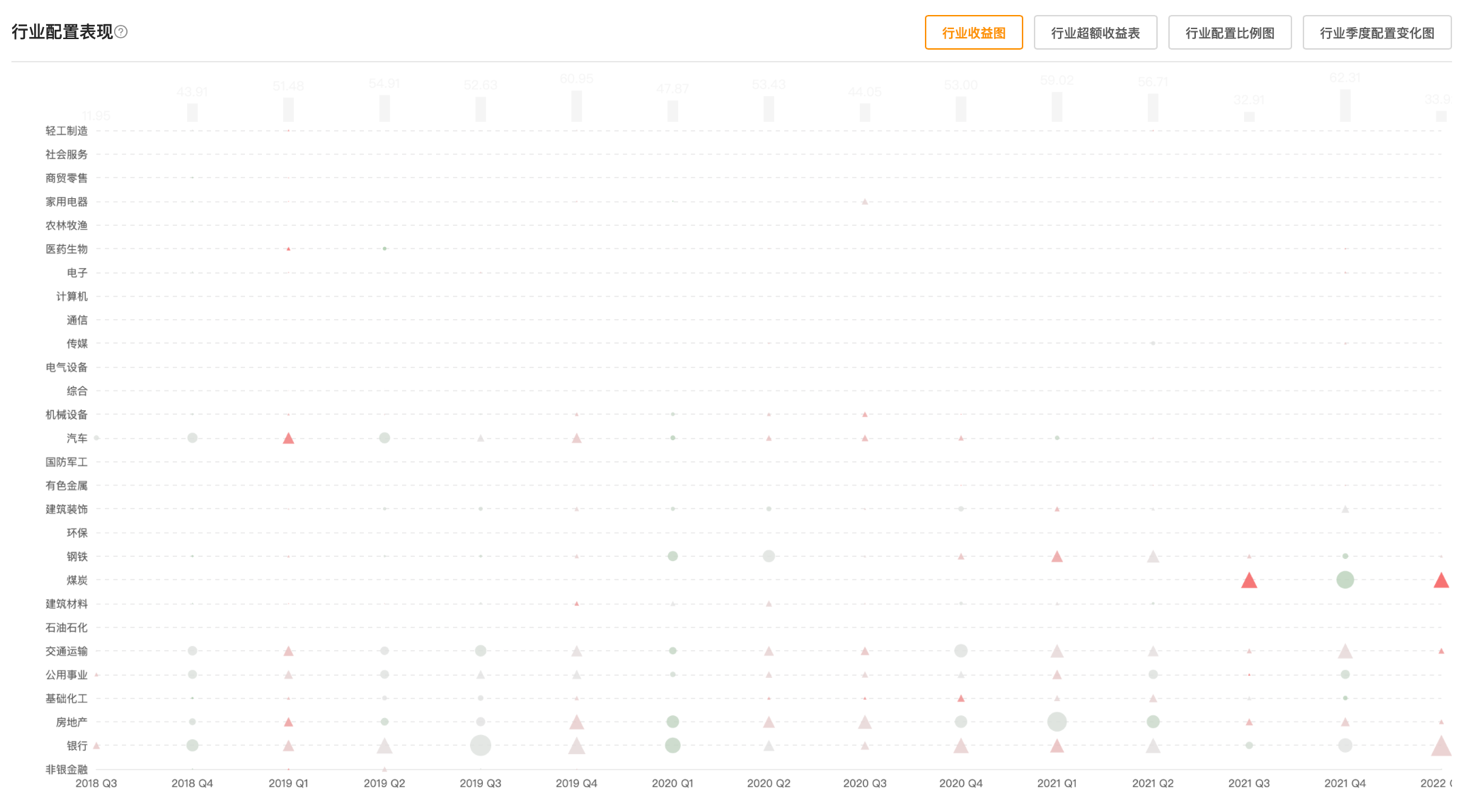Screen dimensions: 1472x801
Task: Click the short 2021 Q3 allocation bar
Action: [x=1249, y=116]
